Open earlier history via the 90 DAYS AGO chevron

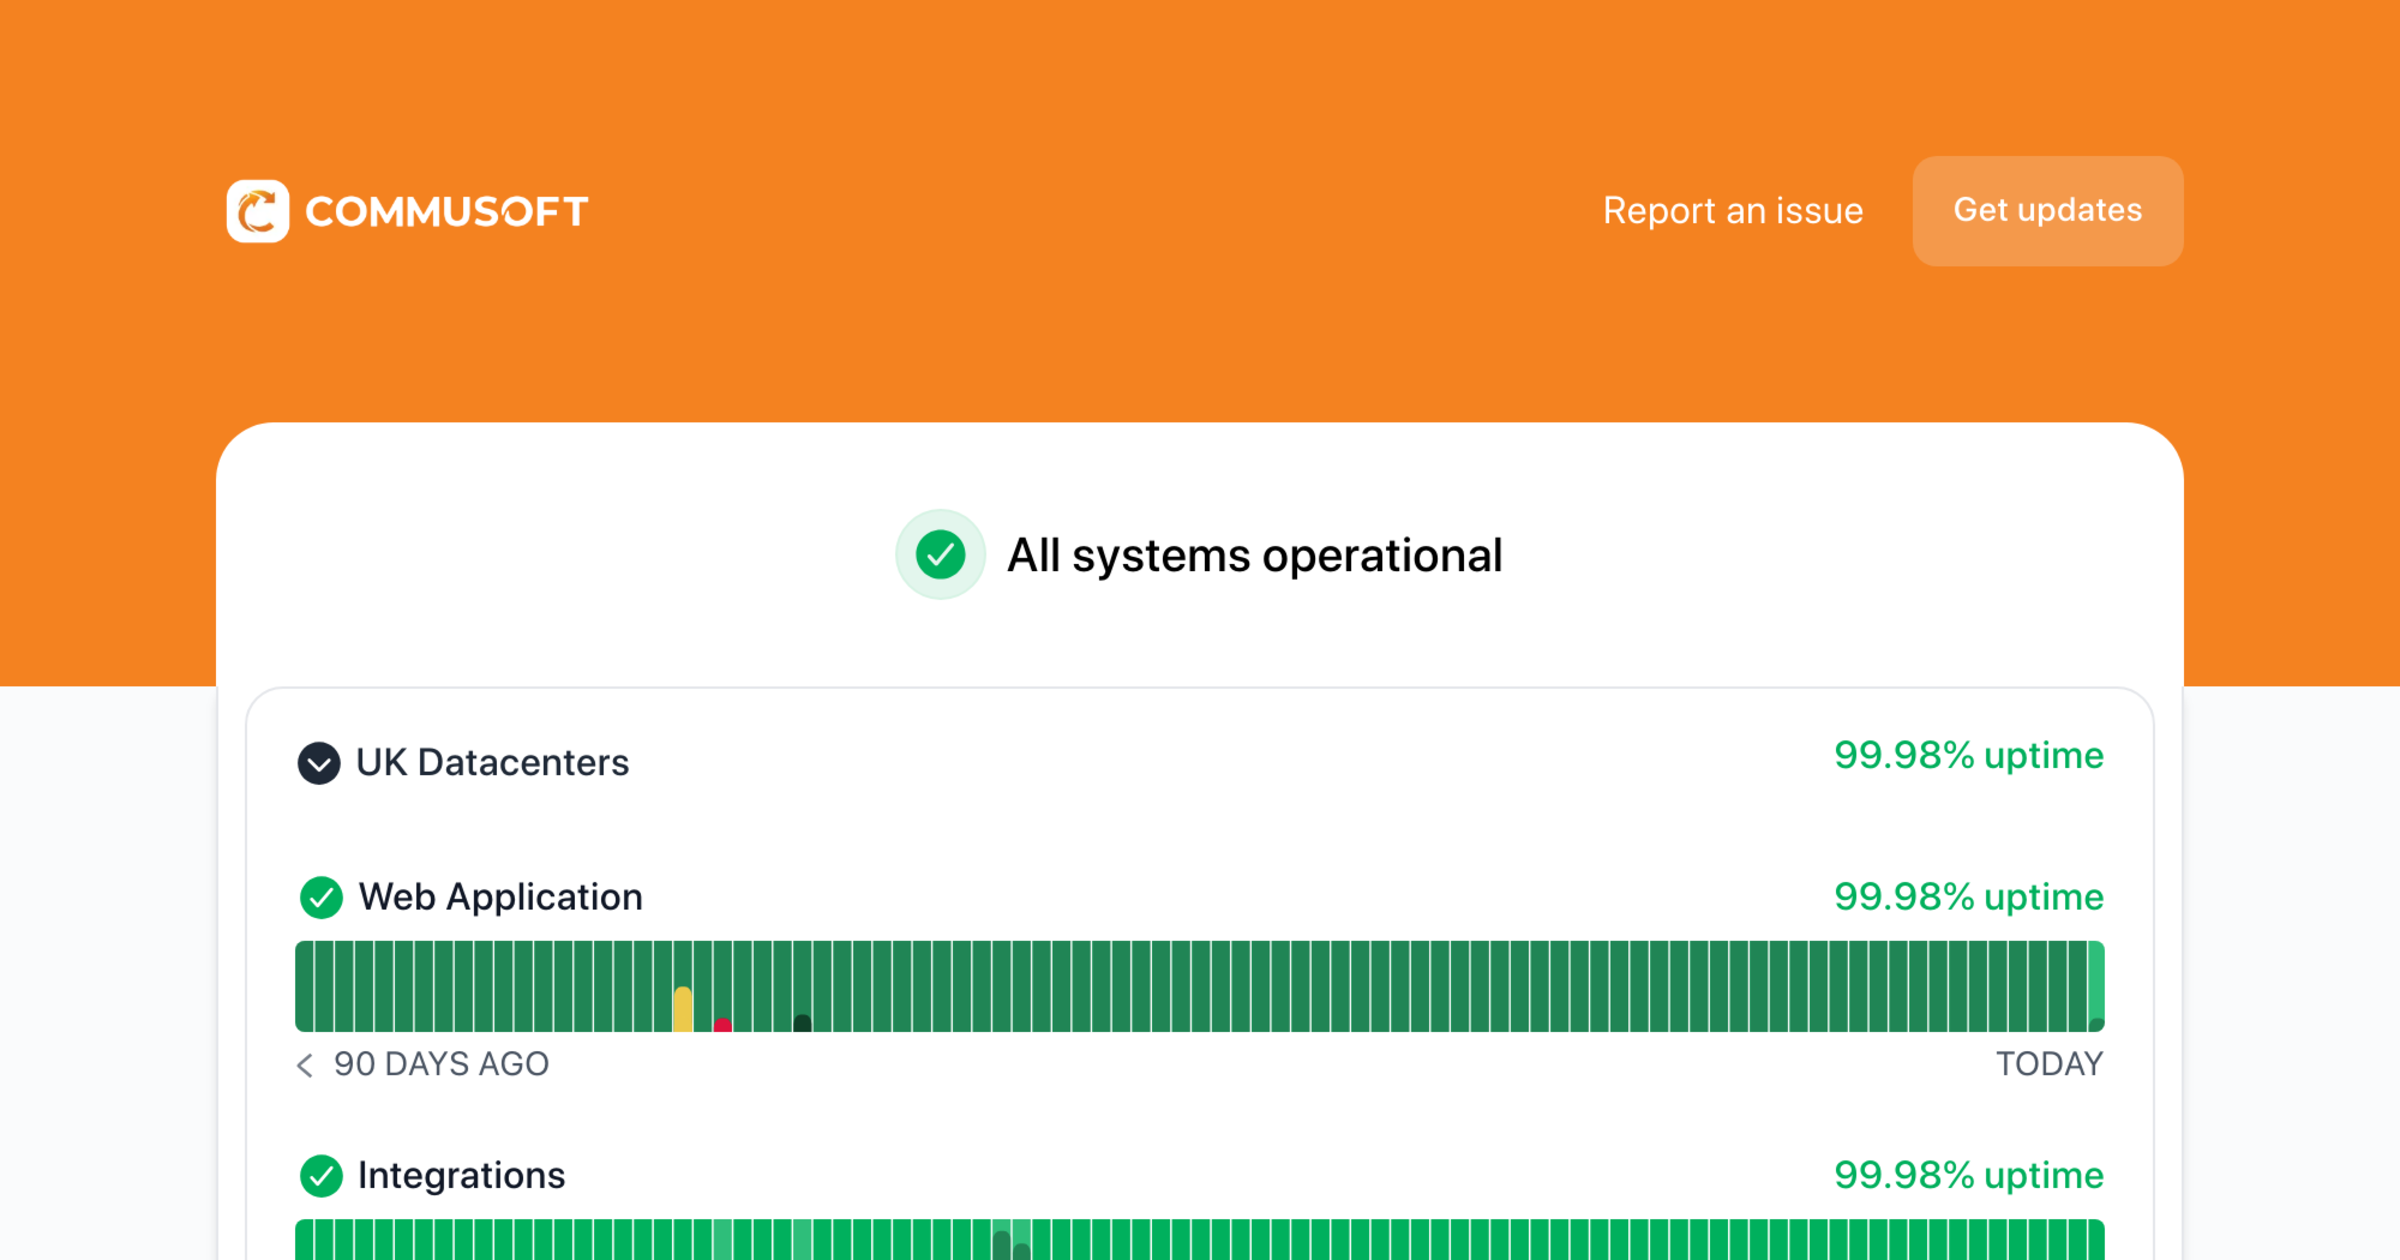(x=305, y=1066)
